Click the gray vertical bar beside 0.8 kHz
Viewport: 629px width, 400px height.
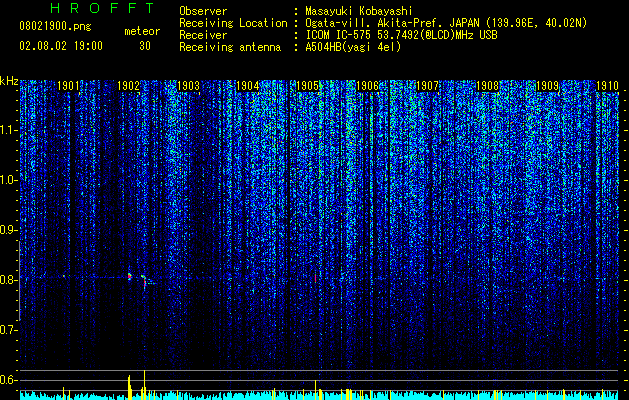click(x=19, y=281)
